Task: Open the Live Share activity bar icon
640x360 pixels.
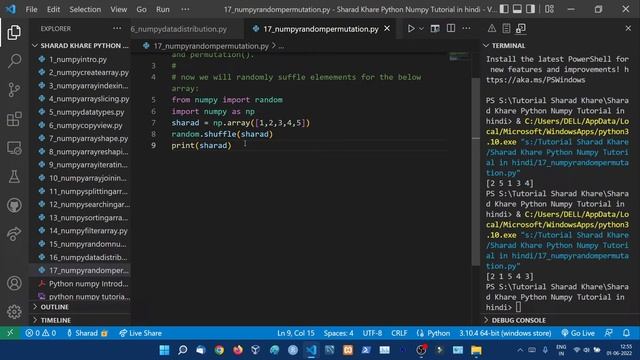Action: click(14, 234)
